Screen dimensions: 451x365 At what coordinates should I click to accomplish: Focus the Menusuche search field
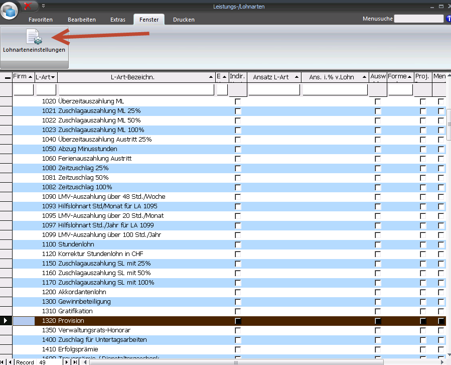coord(419,19)
